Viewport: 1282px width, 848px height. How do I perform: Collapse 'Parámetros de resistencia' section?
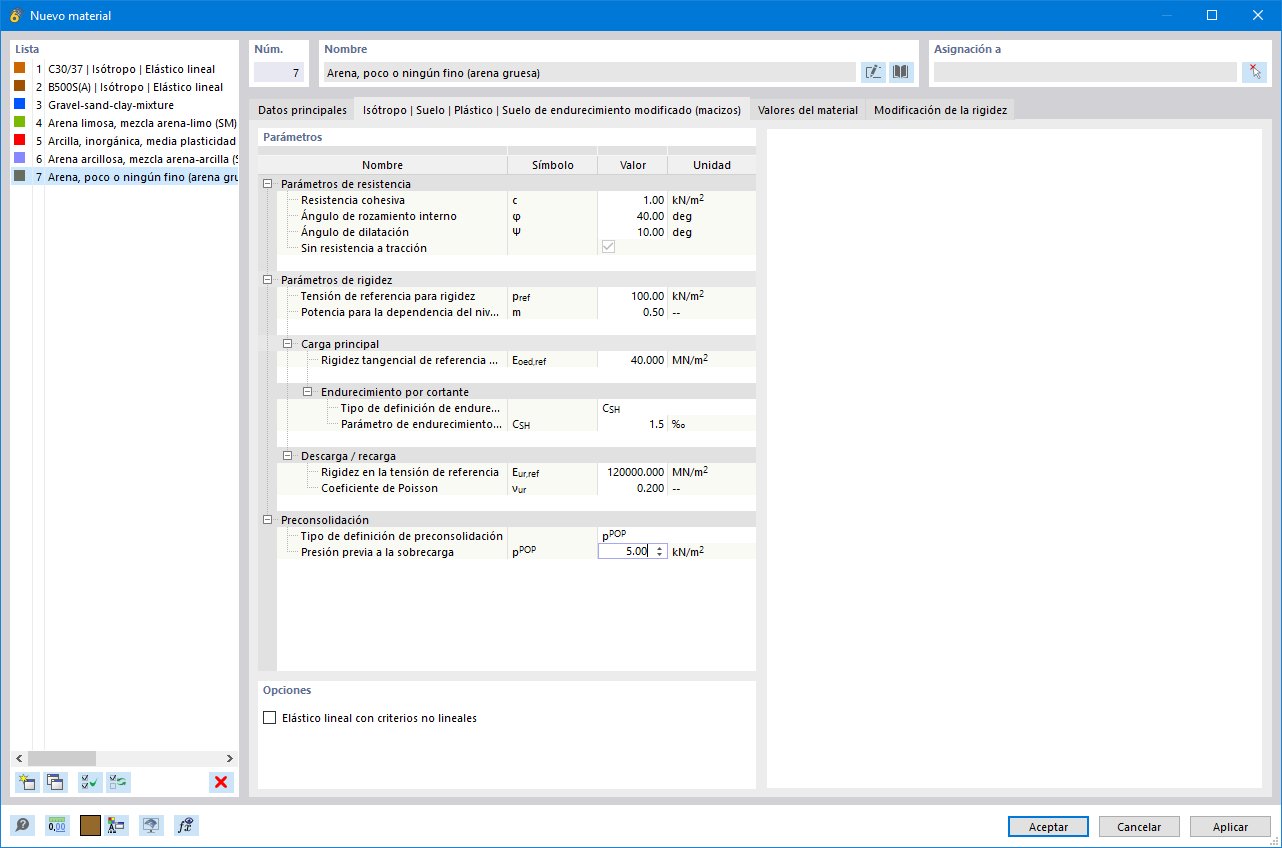click(x=268, y=184)
